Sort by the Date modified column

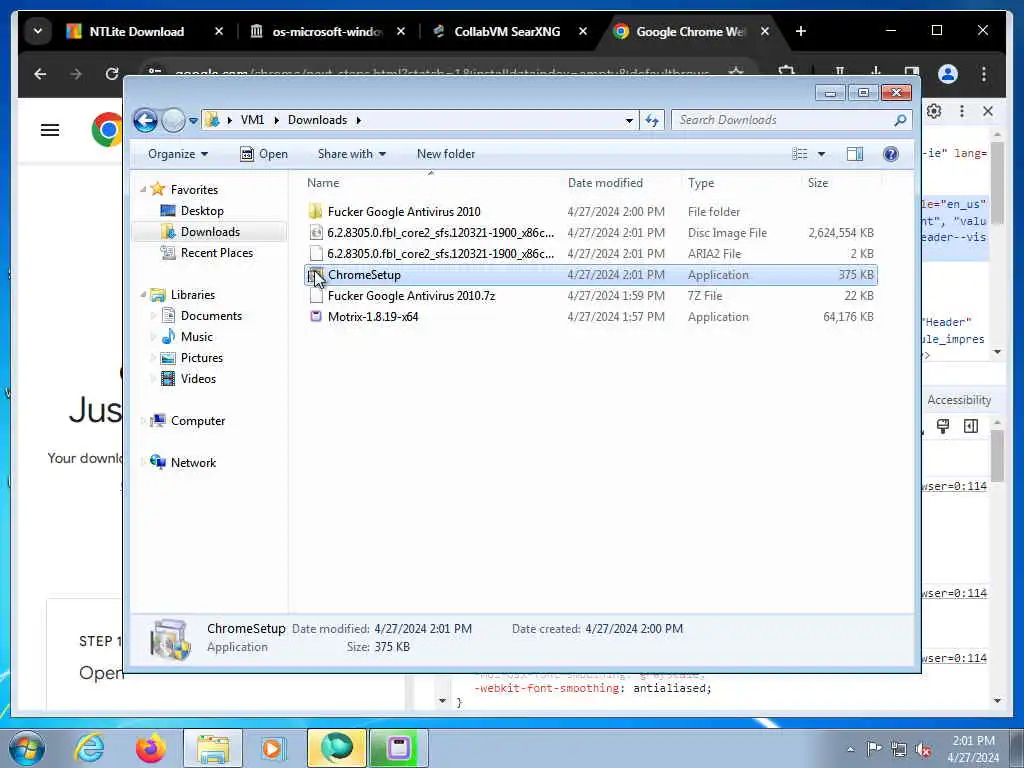pyautogui.click(x=605, y=183)
